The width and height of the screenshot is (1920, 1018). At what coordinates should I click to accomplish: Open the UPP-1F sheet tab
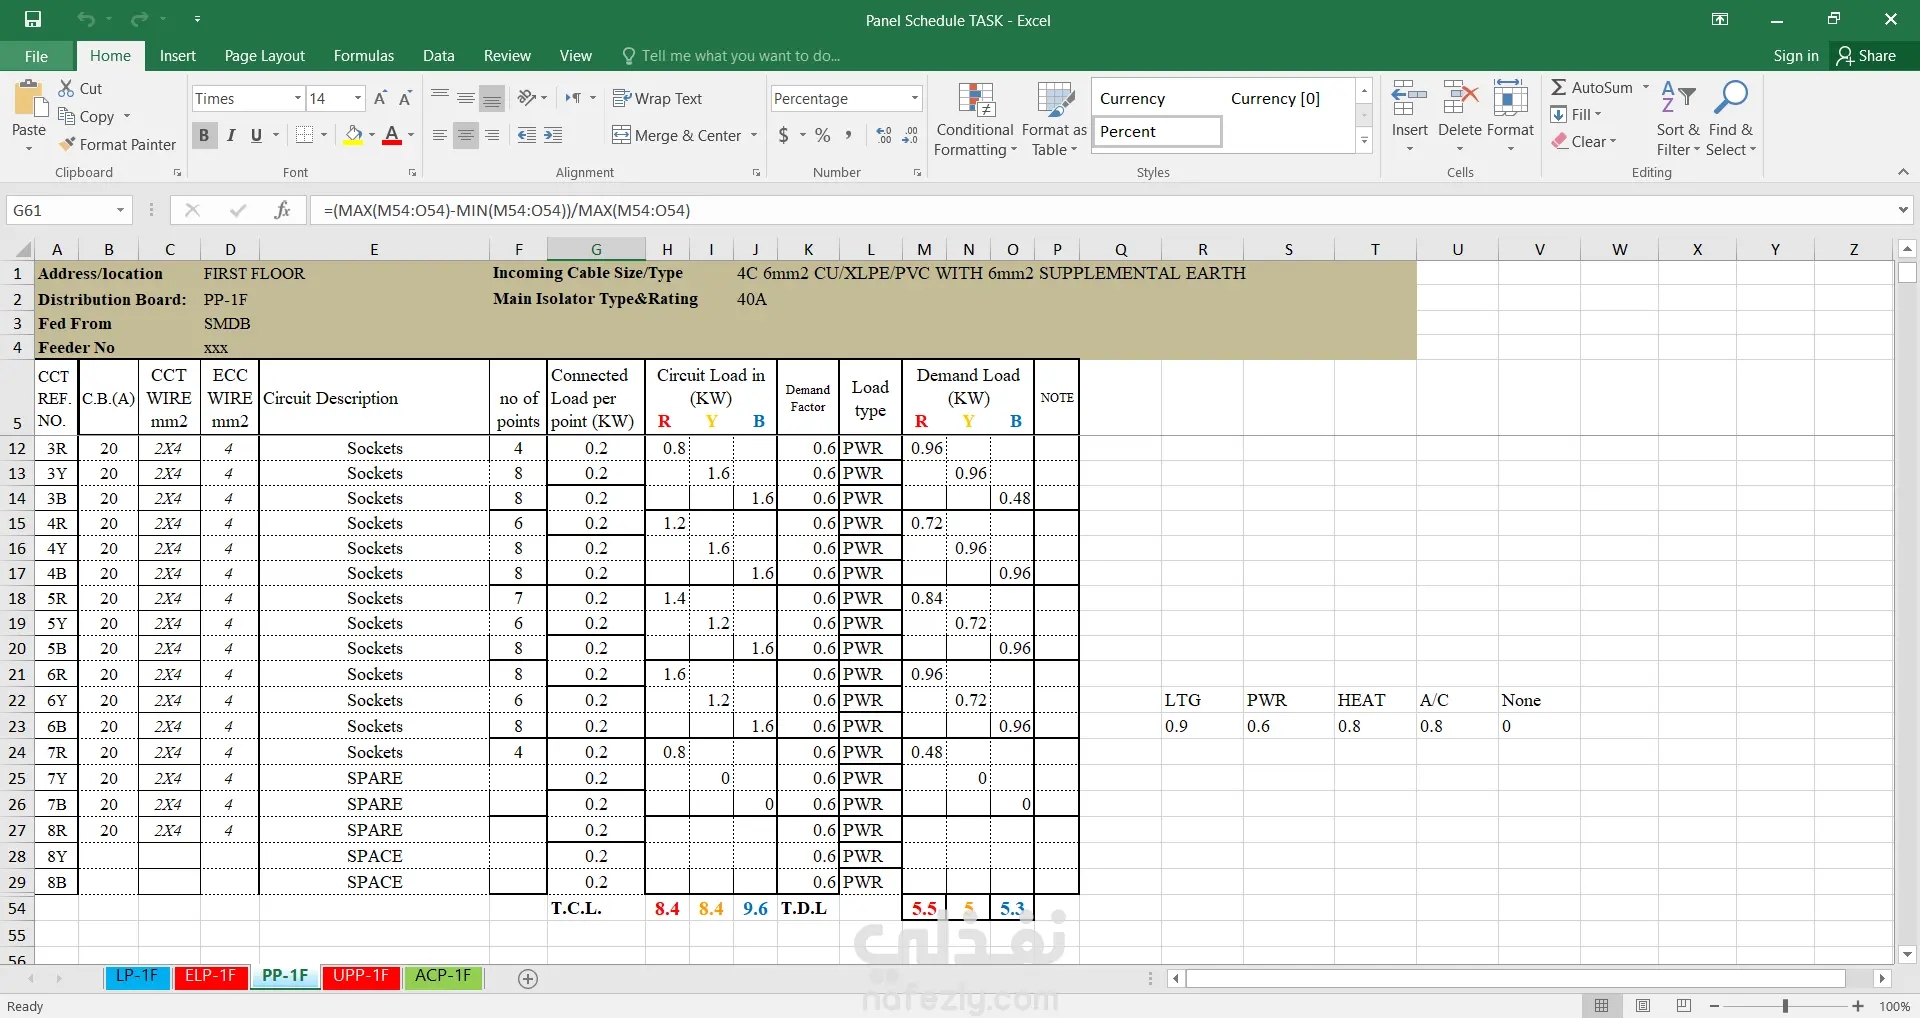(361, 976)
